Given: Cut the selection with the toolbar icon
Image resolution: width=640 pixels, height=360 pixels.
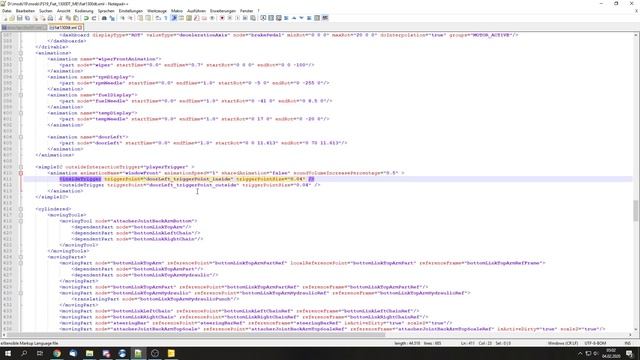Looking at the screenshot, I should [60, 18].
